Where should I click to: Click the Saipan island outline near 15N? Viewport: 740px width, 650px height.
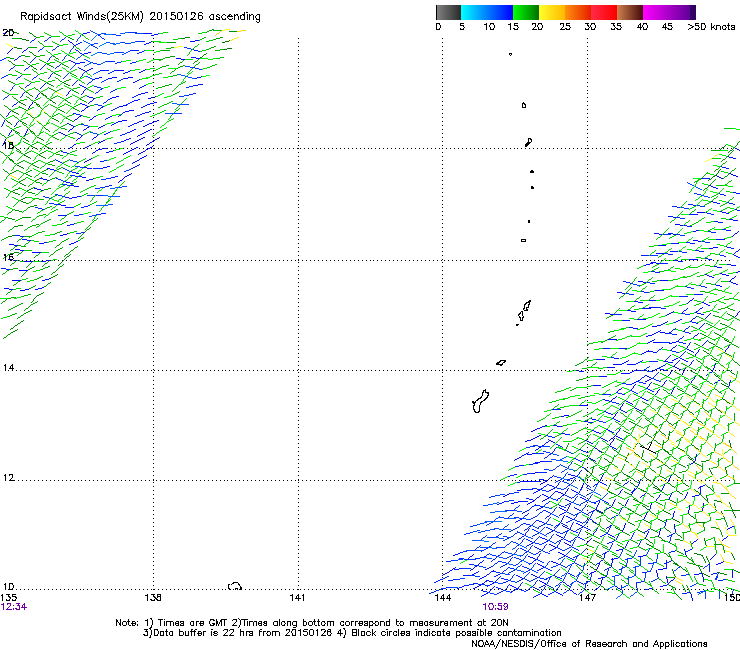click(527, 306)
